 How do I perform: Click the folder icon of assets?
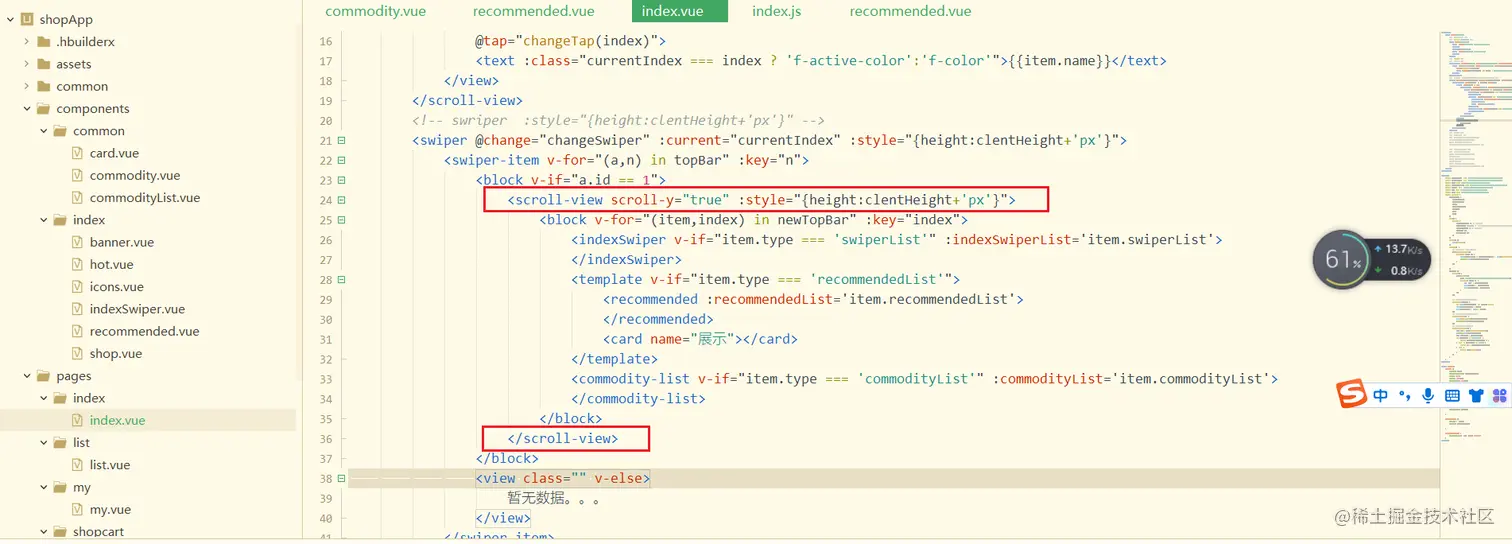coord(43,64)
